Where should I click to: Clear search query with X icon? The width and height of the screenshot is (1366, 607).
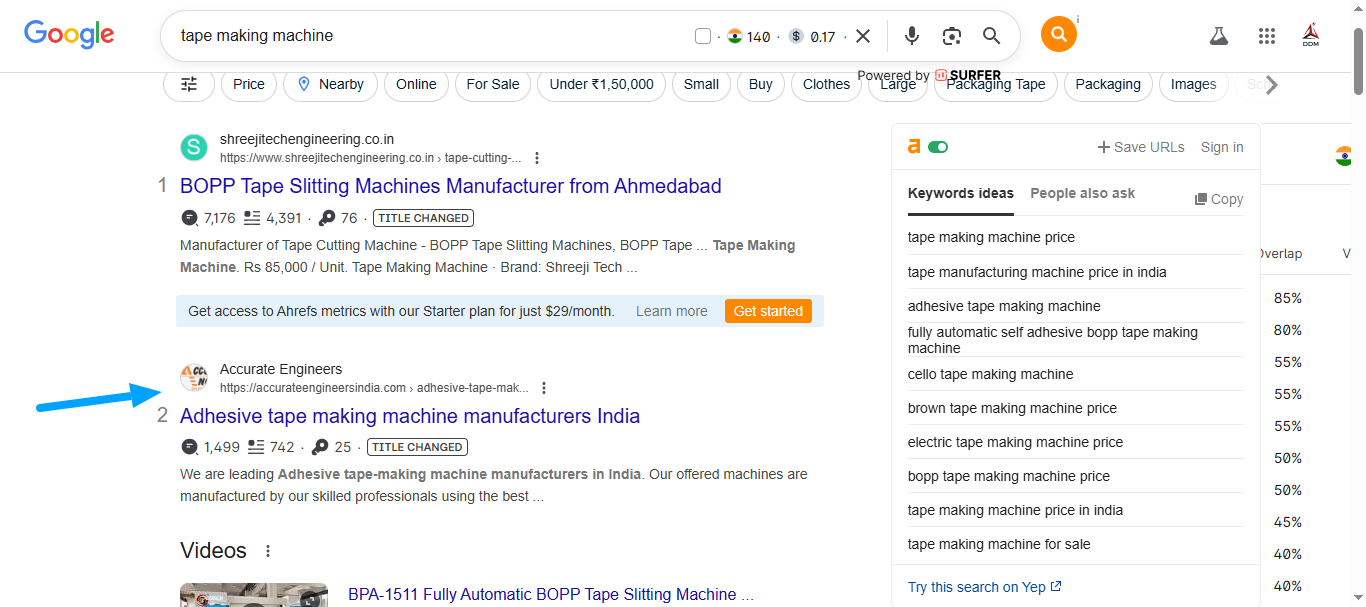(x=863, y=36)
